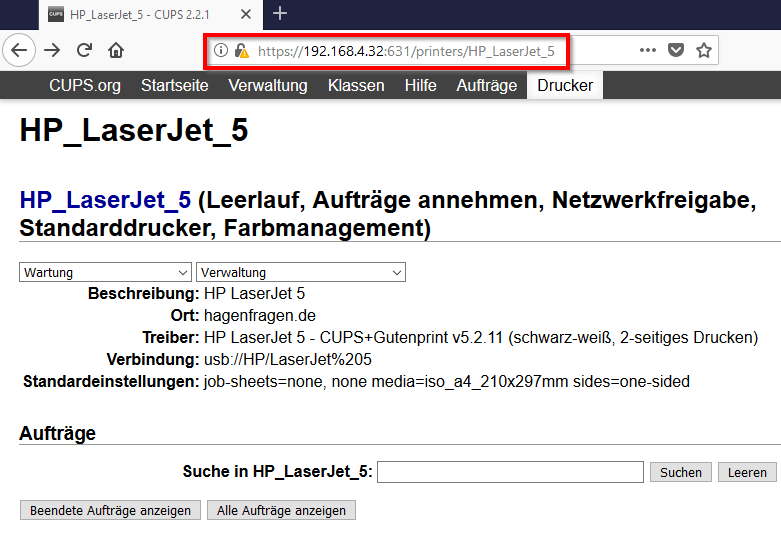Save page to Pocket icon
The width and height of the screenshot is (781, 533).
[675, 50]
